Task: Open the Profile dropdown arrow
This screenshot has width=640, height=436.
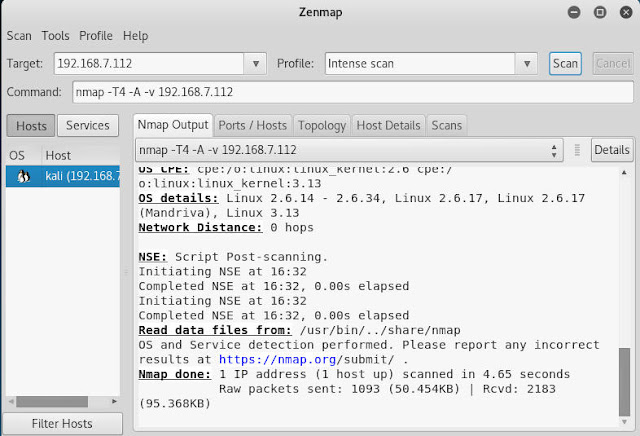Action: (527, 64)
